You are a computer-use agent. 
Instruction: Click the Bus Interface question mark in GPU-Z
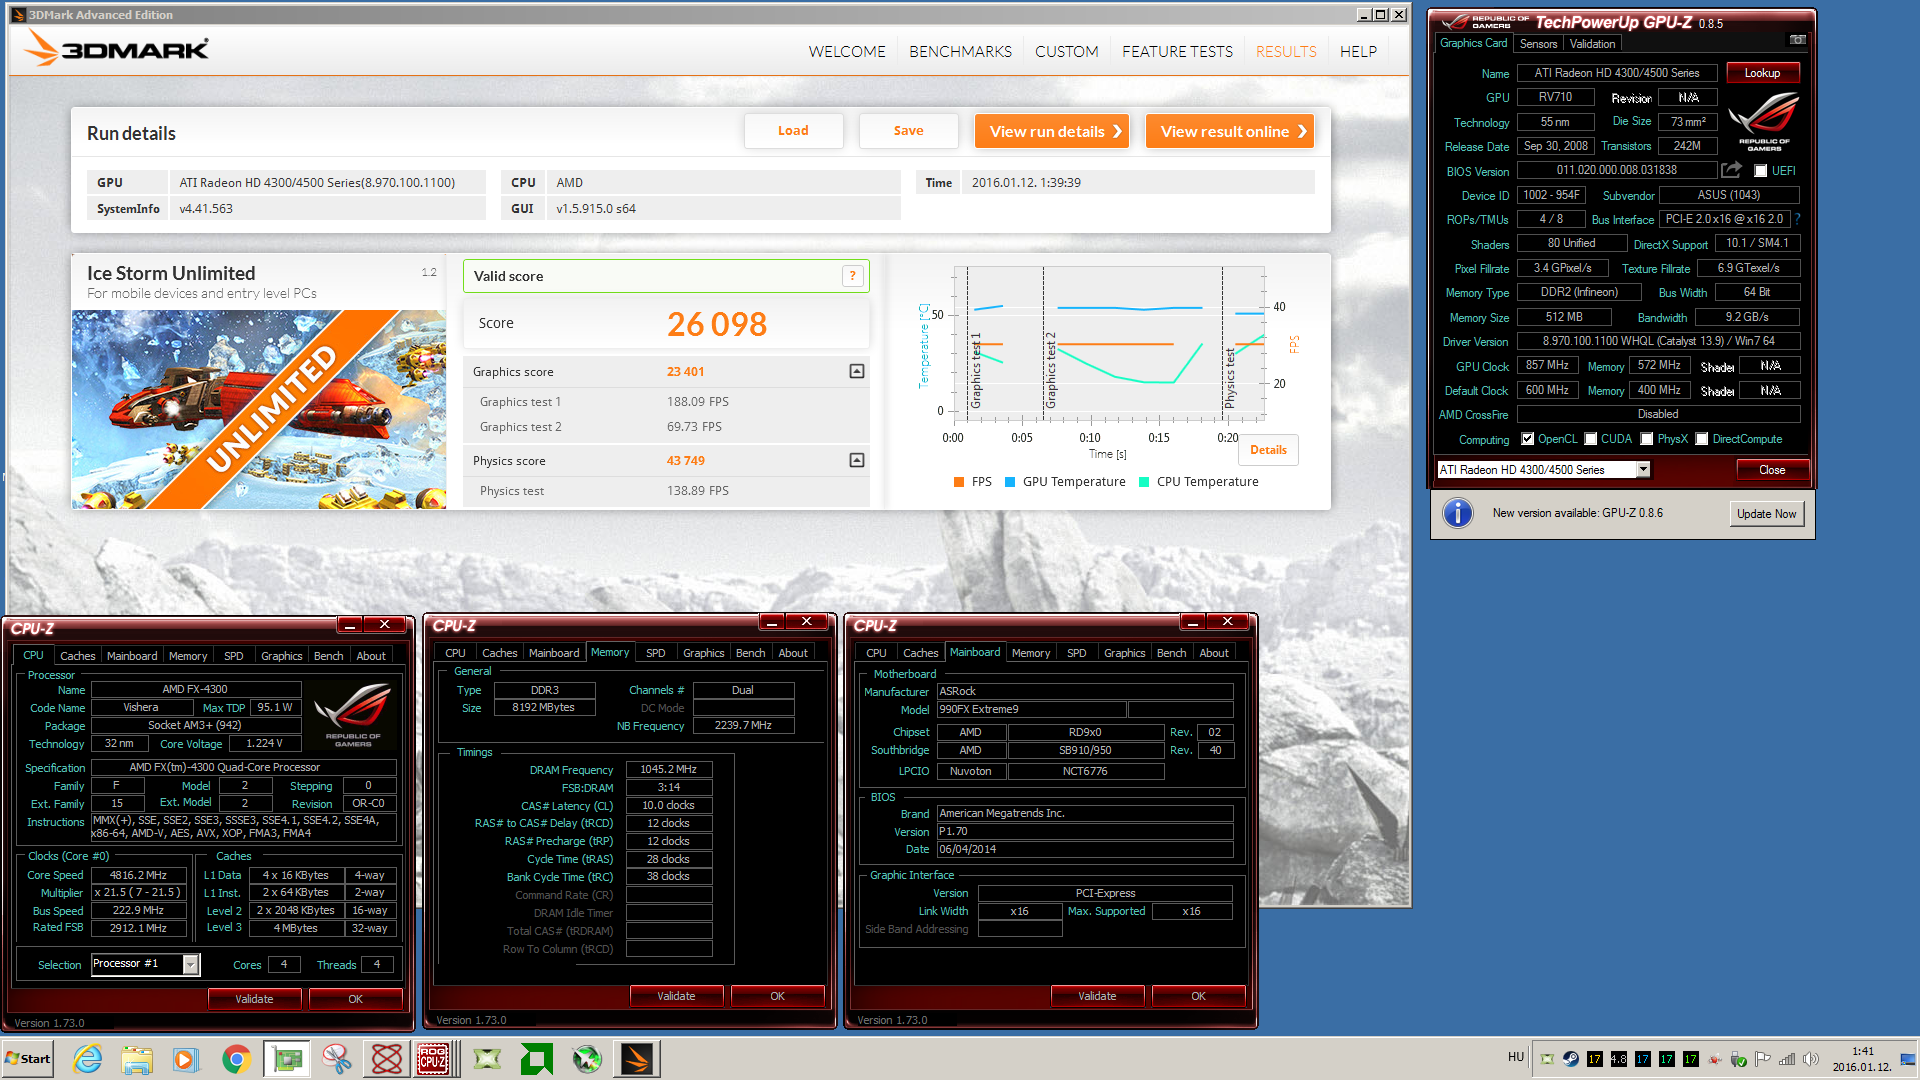tap(1797, 219)
